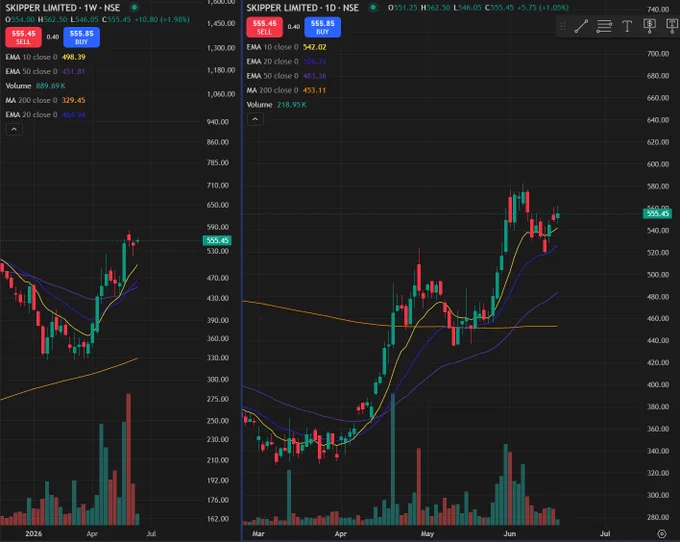Viewport: 680px width, 542px height.
Task: Click the Jun label on daily time axis
Action: (x=510, y=534)
